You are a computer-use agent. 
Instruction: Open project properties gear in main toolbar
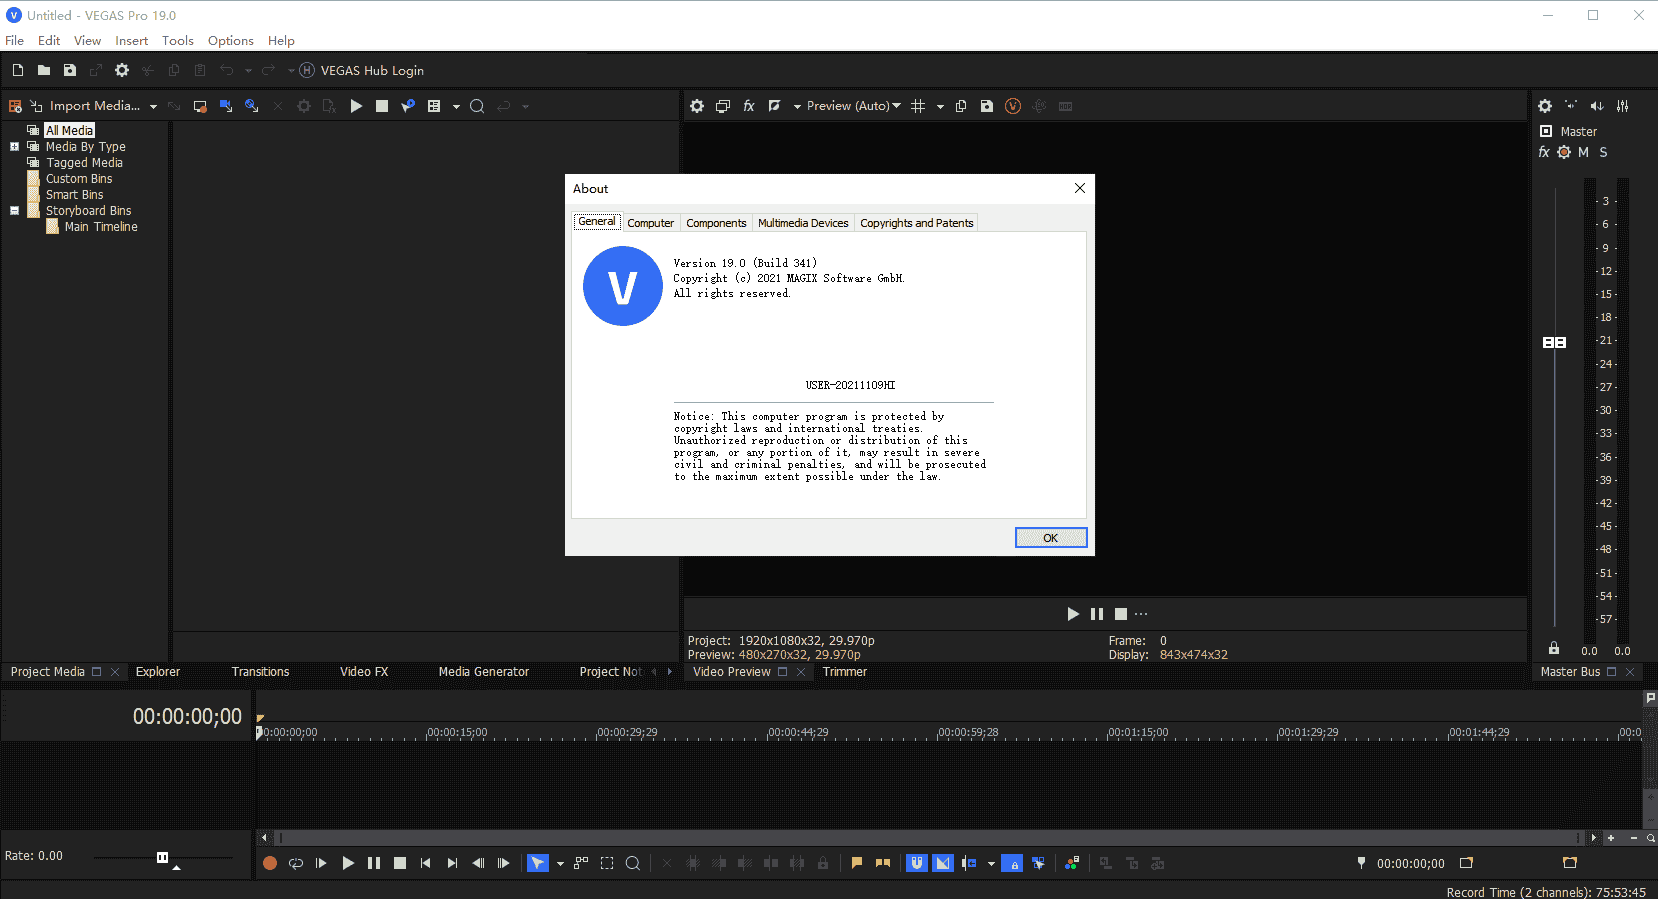pyautogui.click(x=122, y=70)
